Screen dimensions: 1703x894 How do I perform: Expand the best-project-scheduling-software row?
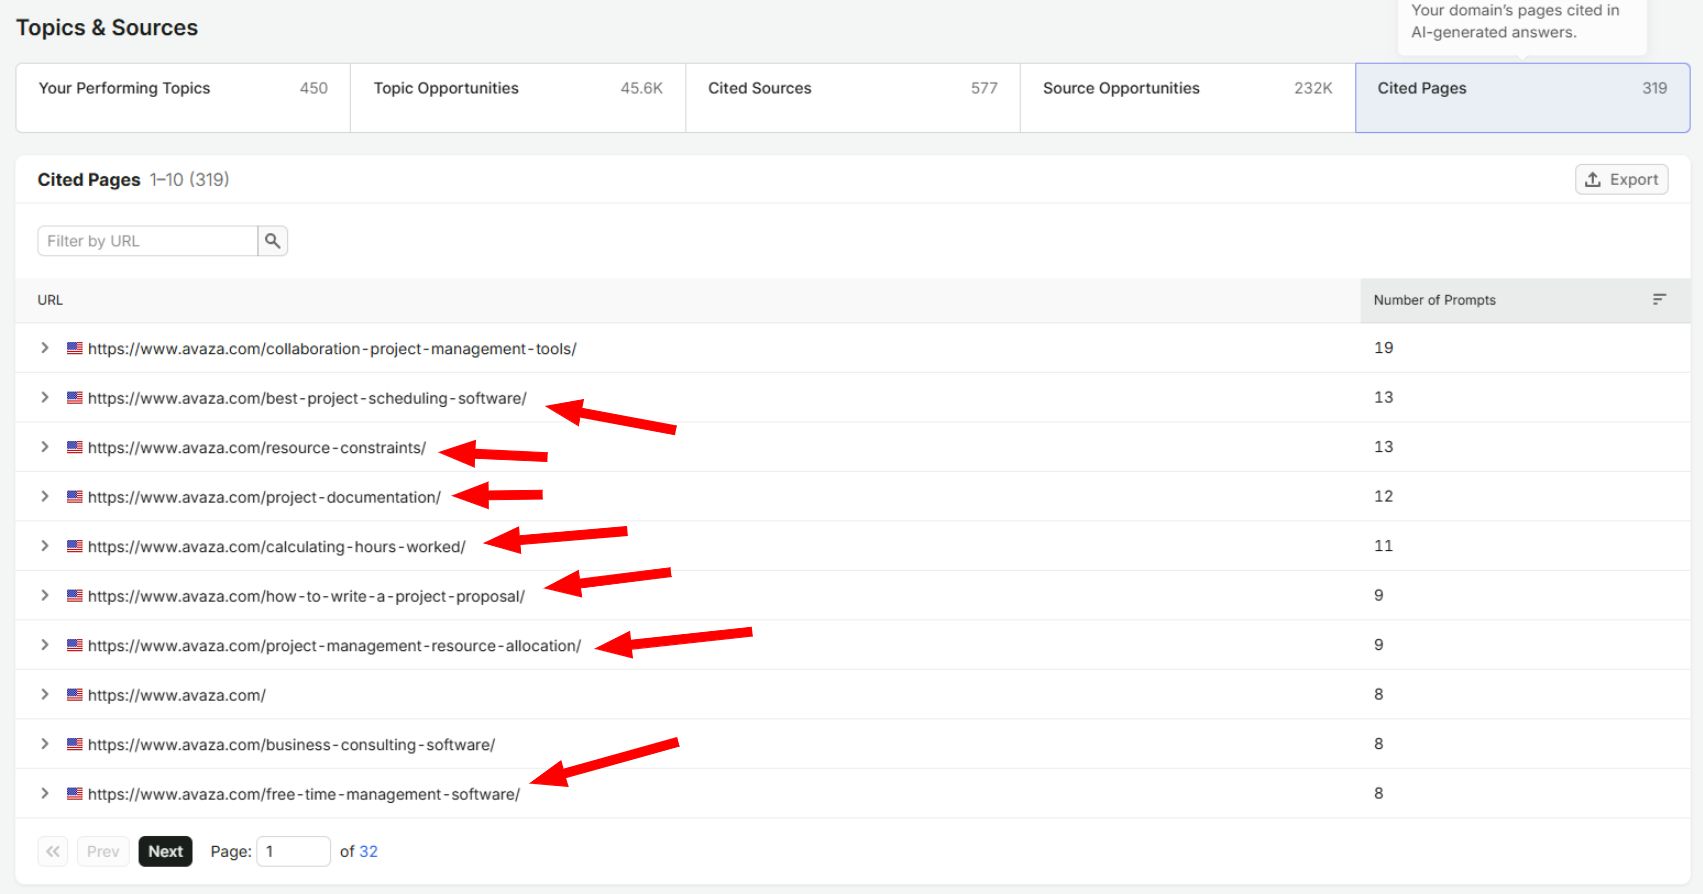pos(45,398)
